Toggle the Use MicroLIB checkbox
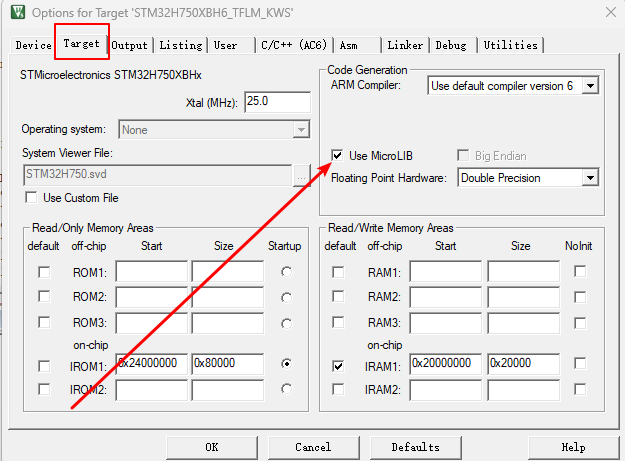Viewport: 625px width, 461px height. click(337, 155)
